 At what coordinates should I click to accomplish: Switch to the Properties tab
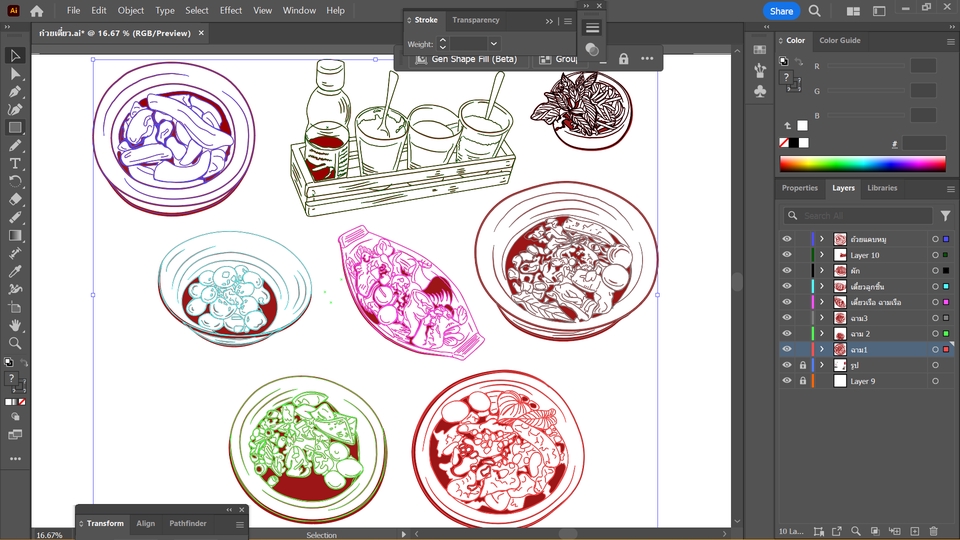(800, 188)
